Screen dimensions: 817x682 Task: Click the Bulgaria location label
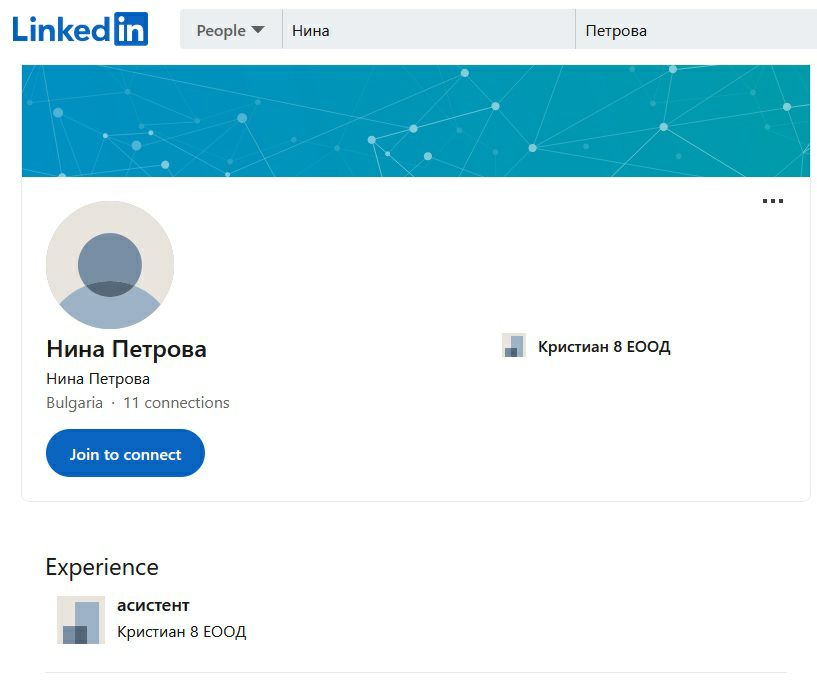point(74,403)
